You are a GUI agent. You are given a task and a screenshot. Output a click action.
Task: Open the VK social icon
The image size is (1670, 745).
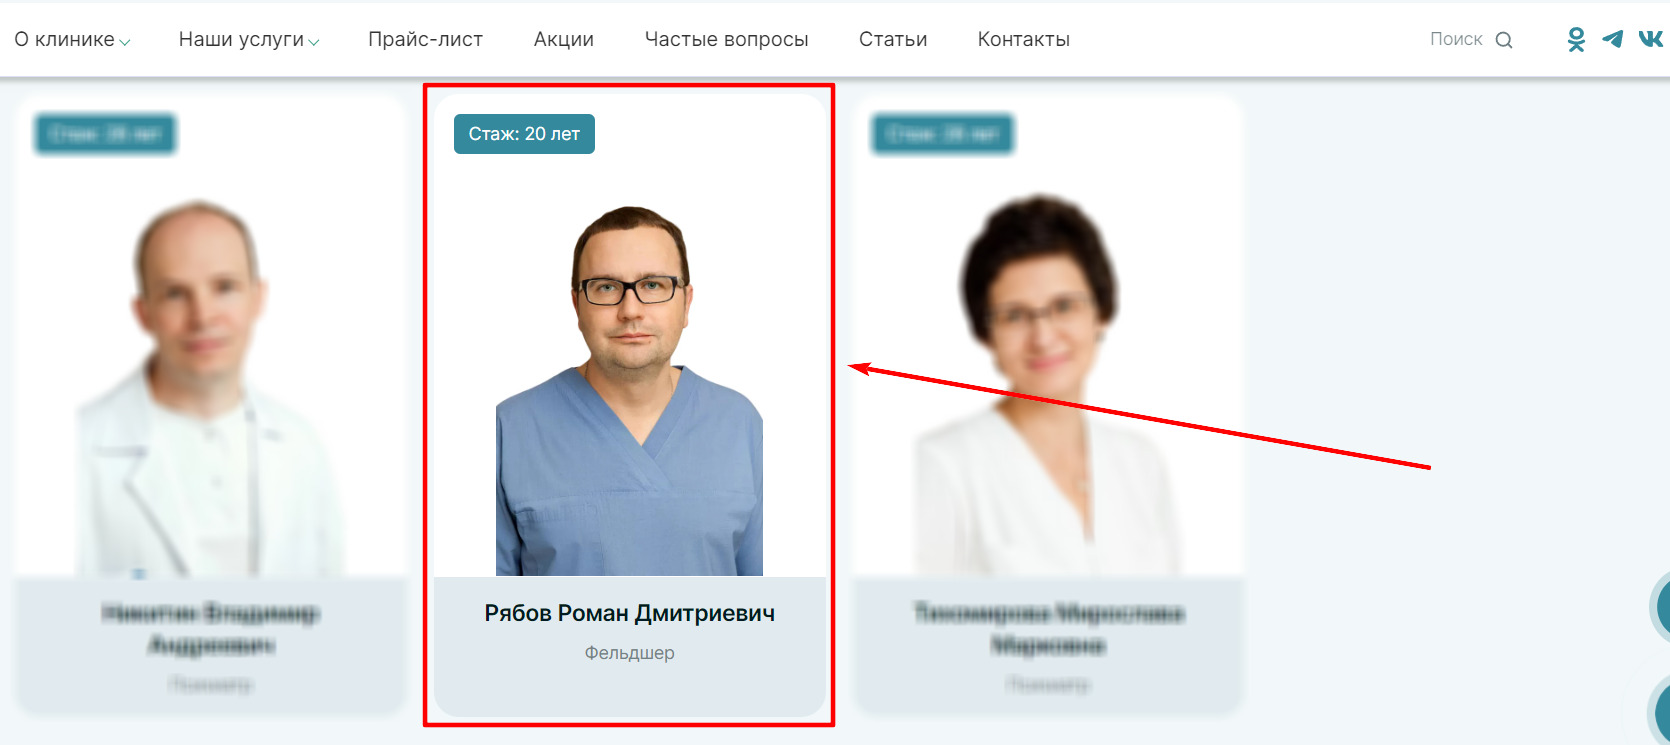tap(1651, 39)
